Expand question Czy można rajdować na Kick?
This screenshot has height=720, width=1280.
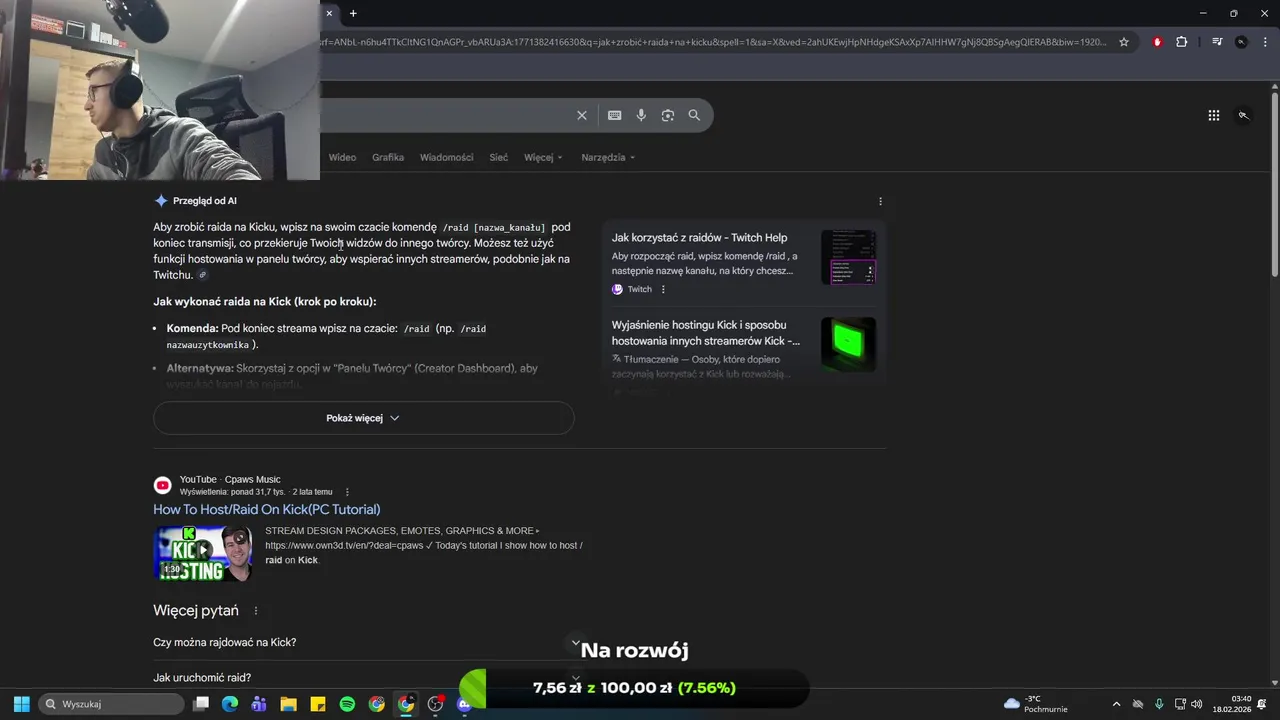(x=363, y=642)
